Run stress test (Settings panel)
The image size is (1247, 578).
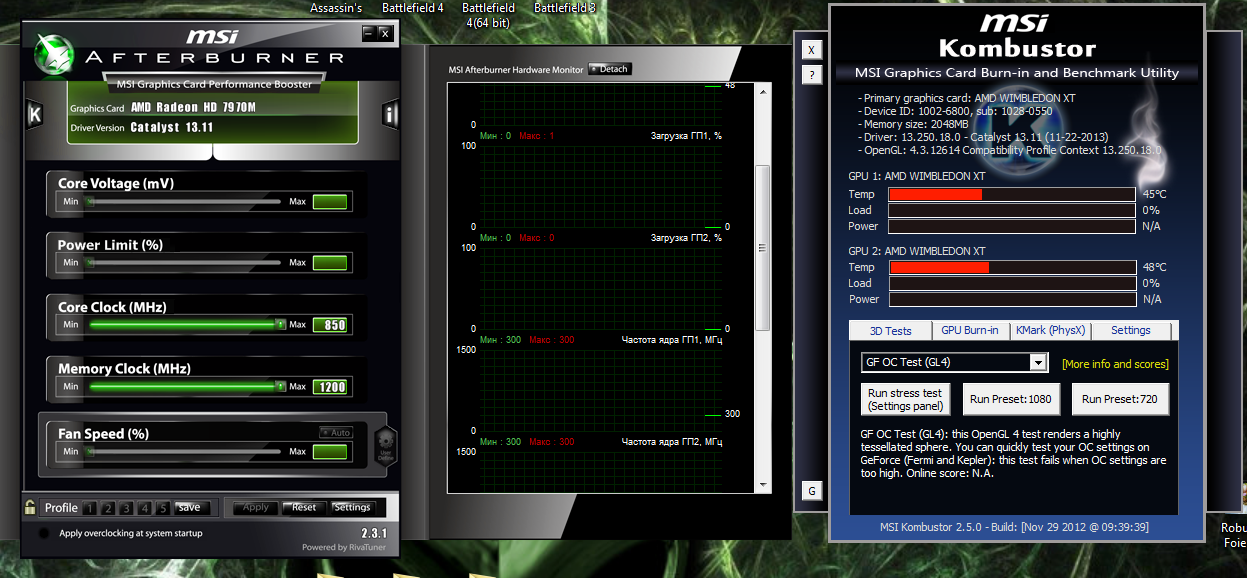coord(905,399)
